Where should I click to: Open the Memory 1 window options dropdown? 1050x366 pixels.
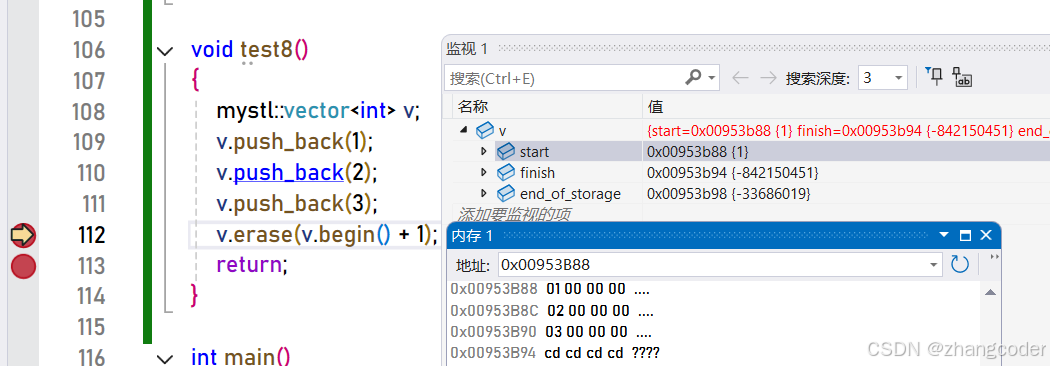click(x=944, y=236)
